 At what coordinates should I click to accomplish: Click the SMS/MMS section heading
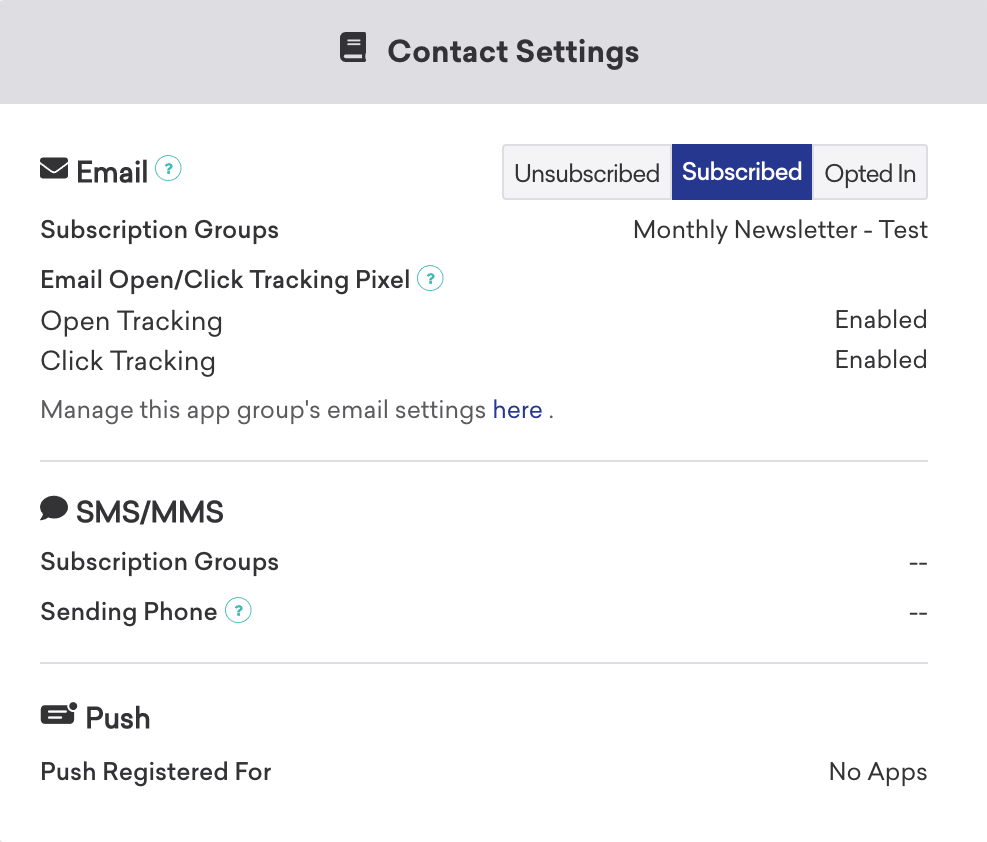click(x=149, y=513)
